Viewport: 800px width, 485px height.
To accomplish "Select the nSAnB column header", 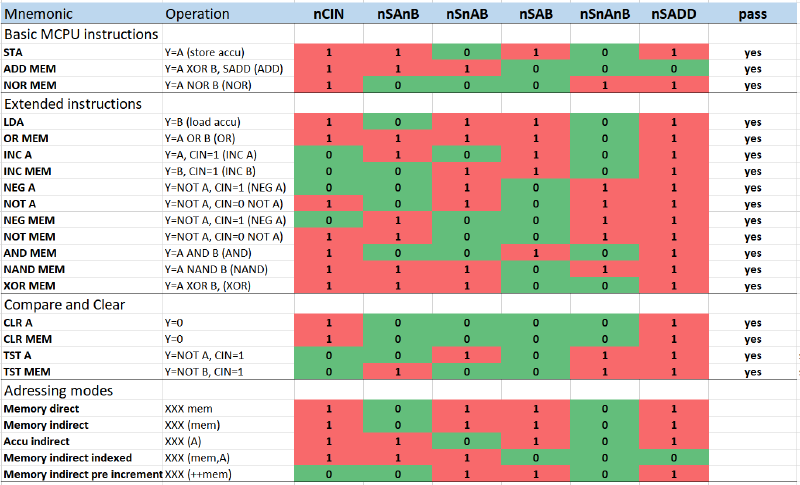I will pyautogui.click(x=397, y=15).
